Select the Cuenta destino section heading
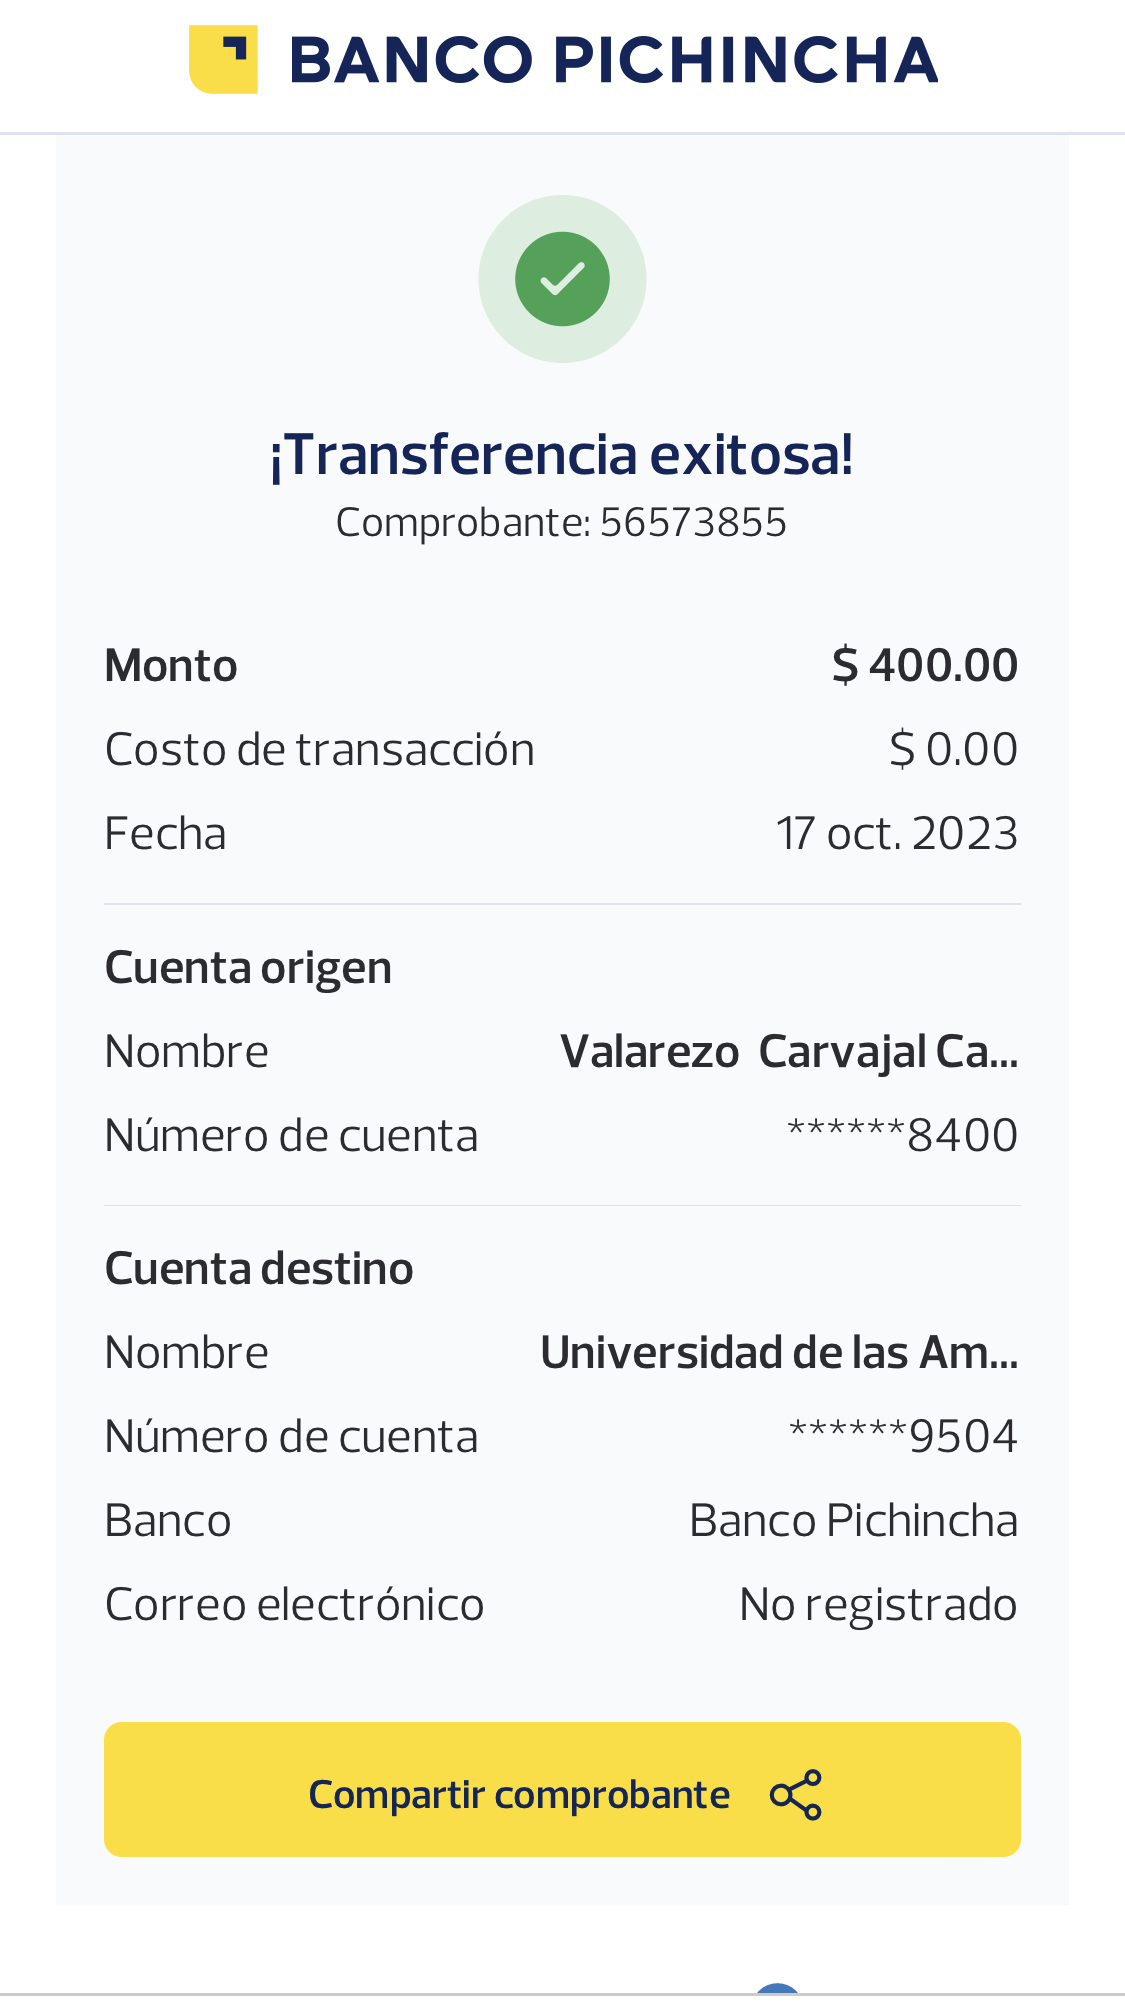This screenshot has width=1125, height=2007. pos(259,1269)
